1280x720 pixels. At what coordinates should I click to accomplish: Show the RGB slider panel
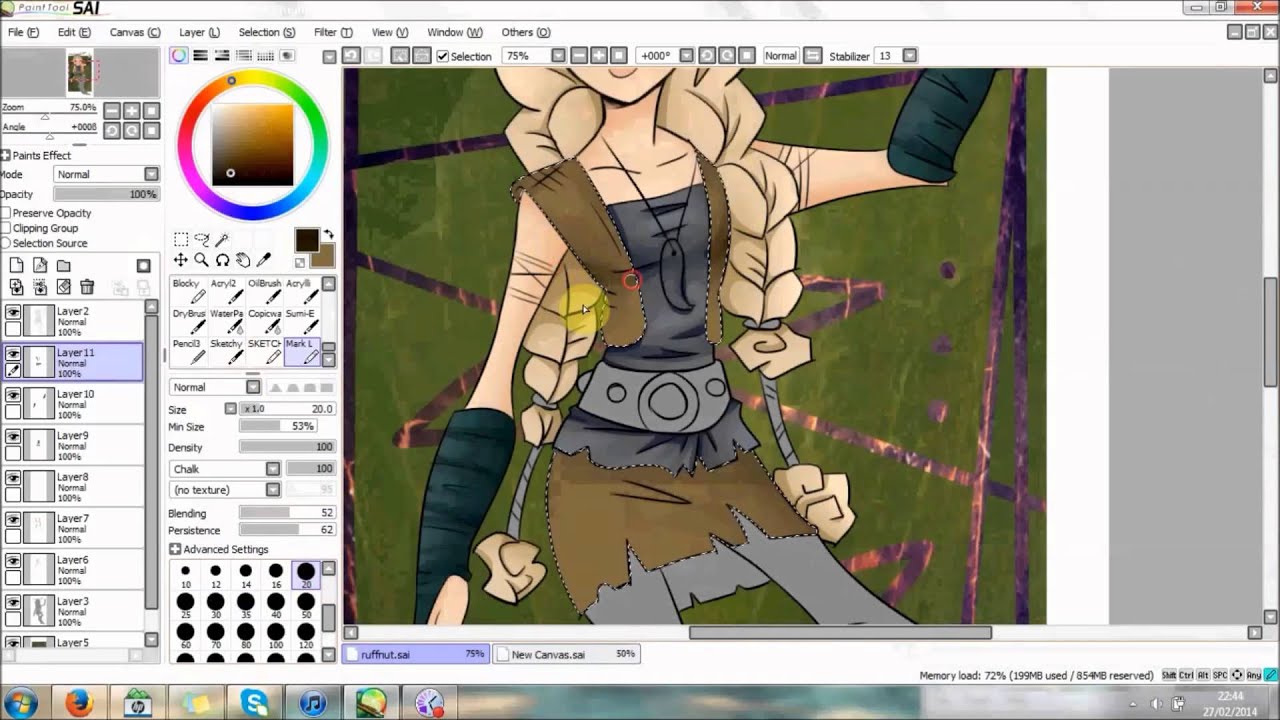(200, 56)
